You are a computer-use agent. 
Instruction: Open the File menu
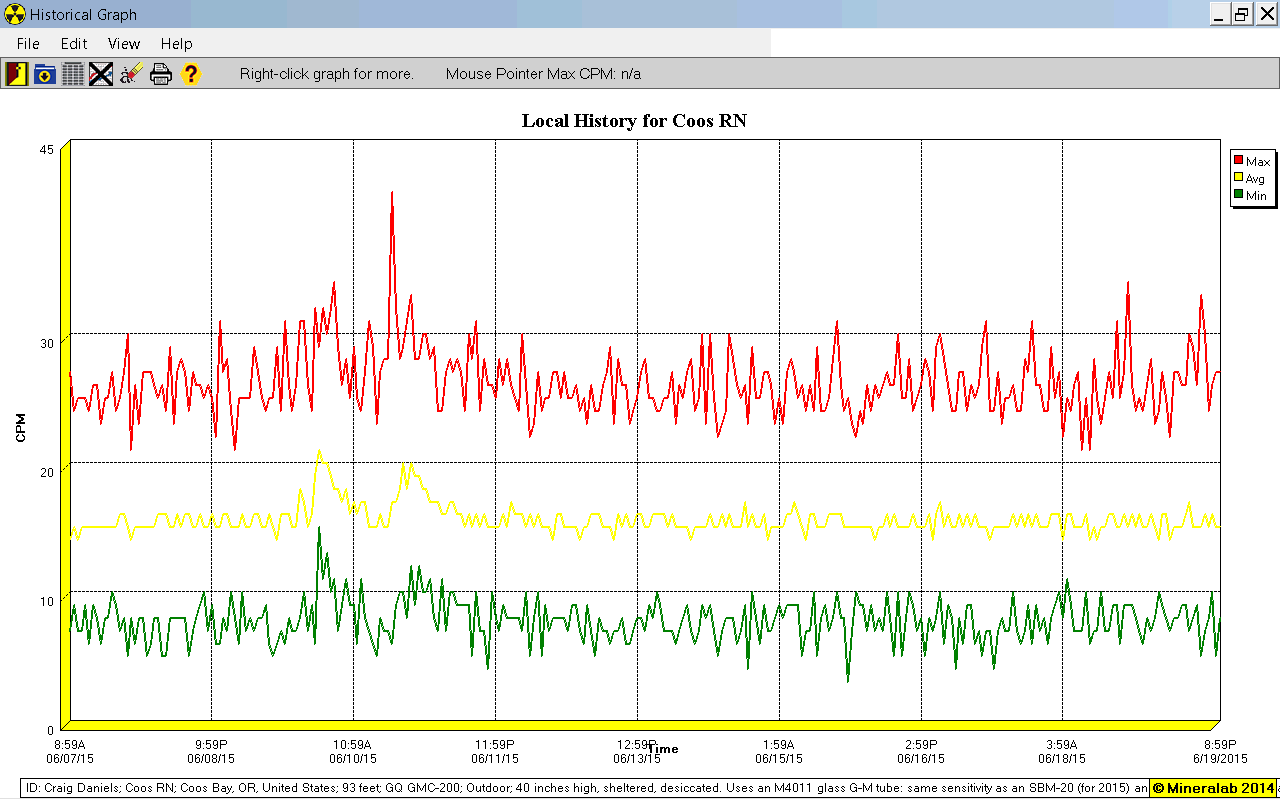[28, 44]
